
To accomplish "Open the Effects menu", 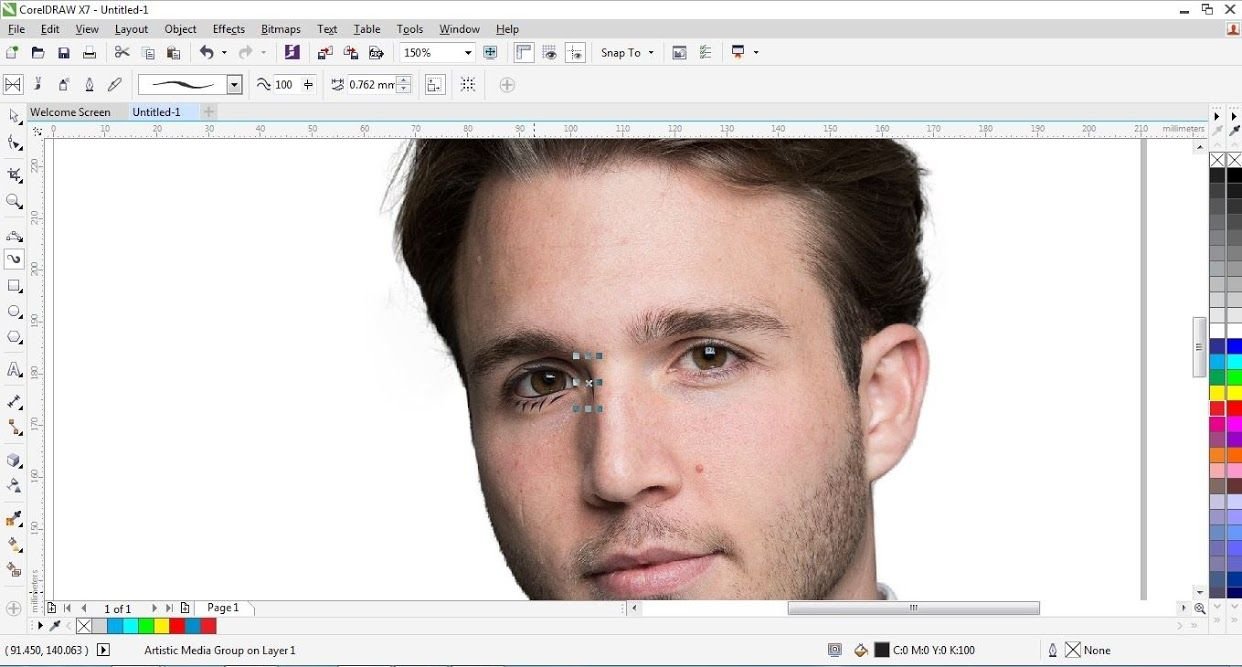I will click(x=229, y=29).
